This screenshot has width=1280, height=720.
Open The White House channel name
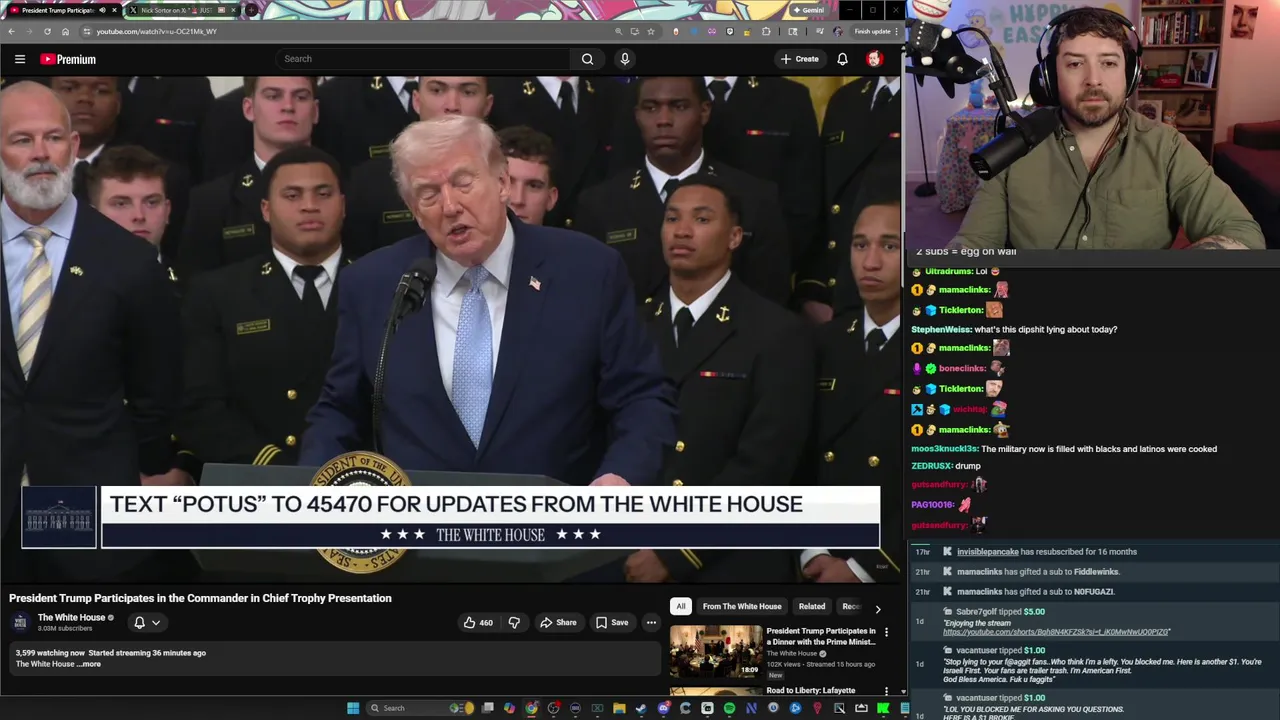click(x=71, y=617)
